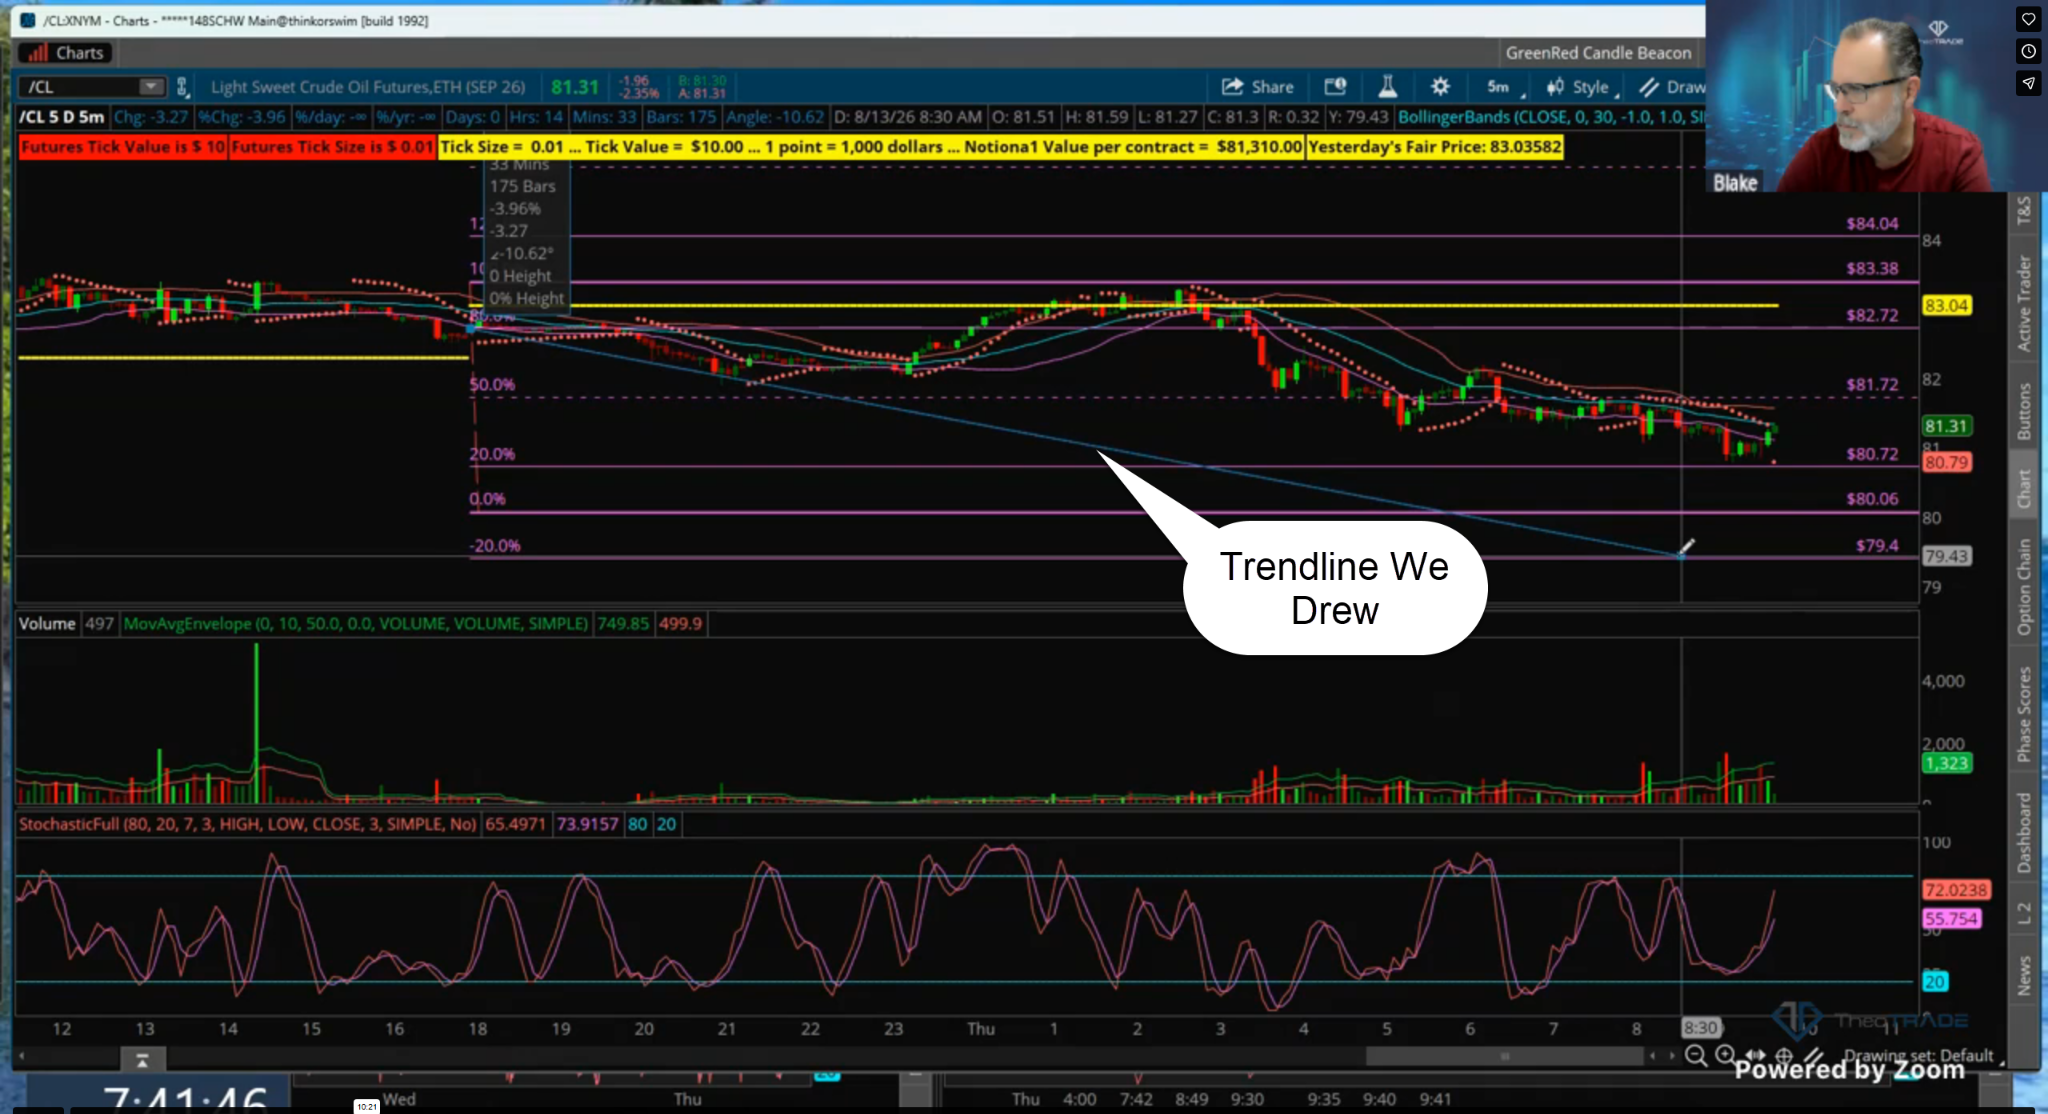2048x1114 pixels.
Task: Click the $81.72 Fibonacci level label
Action: [1872, 385]
